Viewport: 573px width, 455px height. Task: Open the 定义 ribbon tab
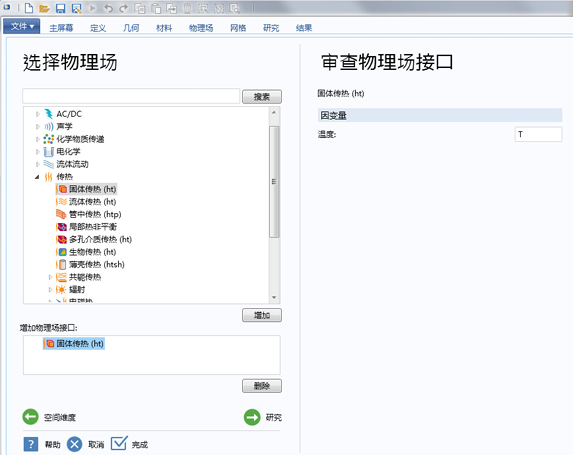[x=98, y=28]
